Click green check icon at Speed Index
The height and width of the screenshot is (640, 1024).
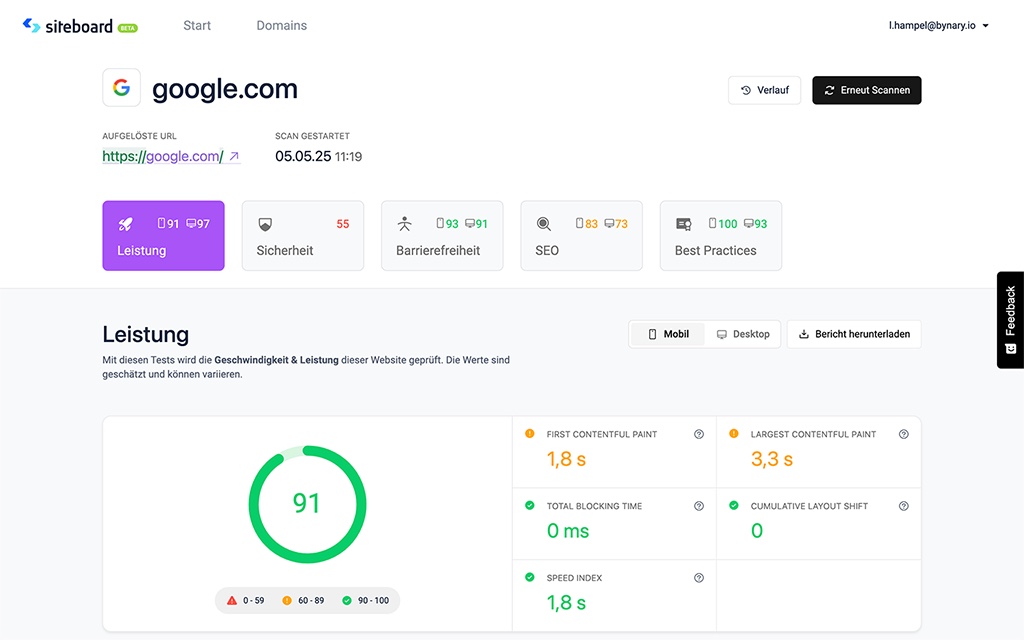coord(530,577)
